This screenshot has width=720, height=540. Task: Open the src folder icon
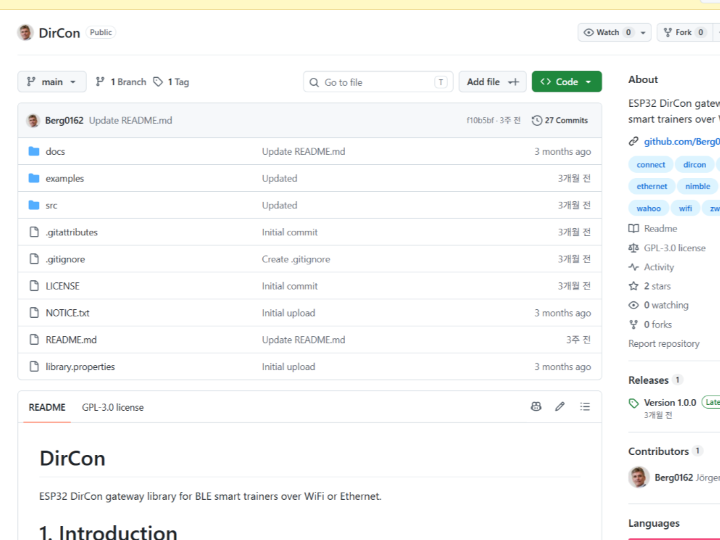pyautogui.click(x=34, y=205)
